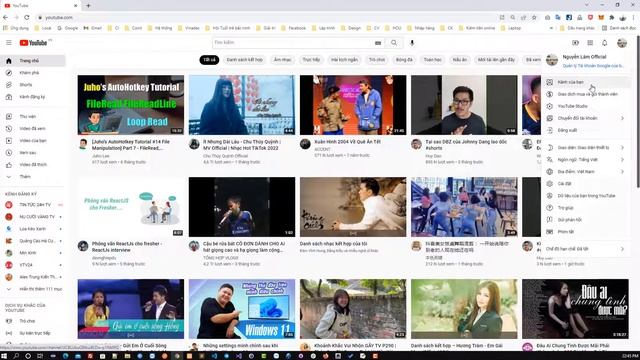Open Kênh của bạn in account menu
Viewport: 640px width, 360px height.
(586, 82)
